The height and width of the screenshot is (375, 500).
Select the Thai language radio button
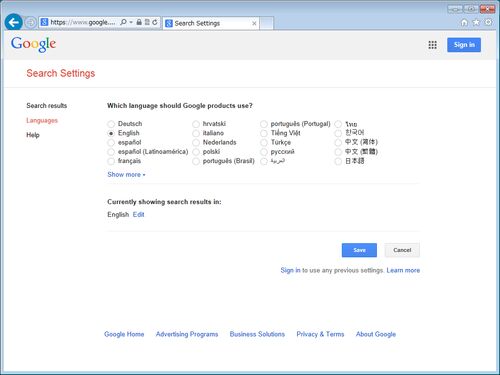[x=338, y=124]
